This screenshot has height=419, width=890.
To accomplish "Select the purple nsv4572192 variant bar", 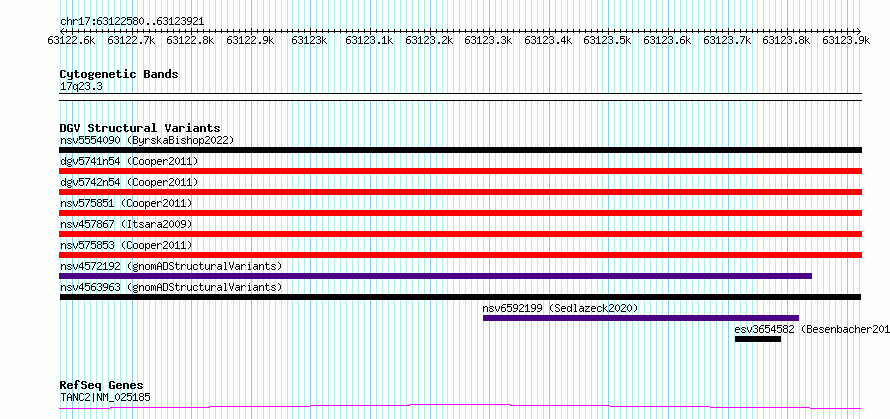I will pos(435,276).
